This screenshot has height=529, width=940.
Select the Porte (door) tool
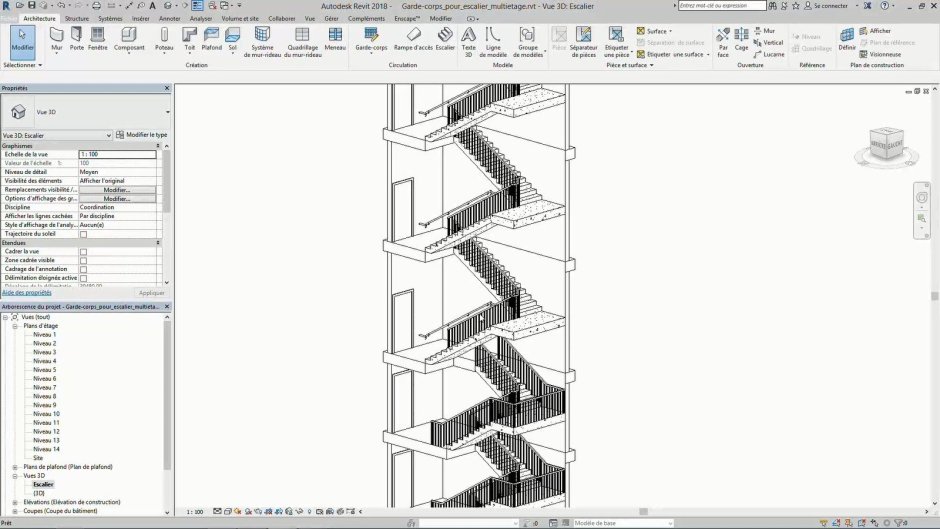77,39
